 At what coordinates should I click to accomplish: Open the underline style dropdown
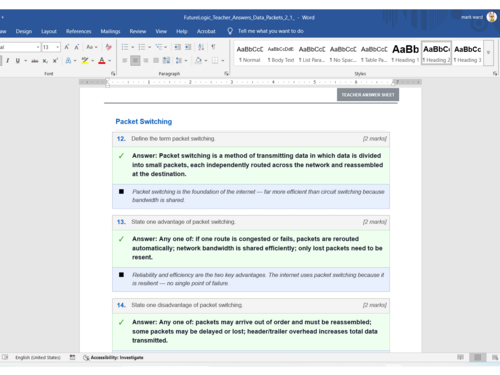point(25,61)
